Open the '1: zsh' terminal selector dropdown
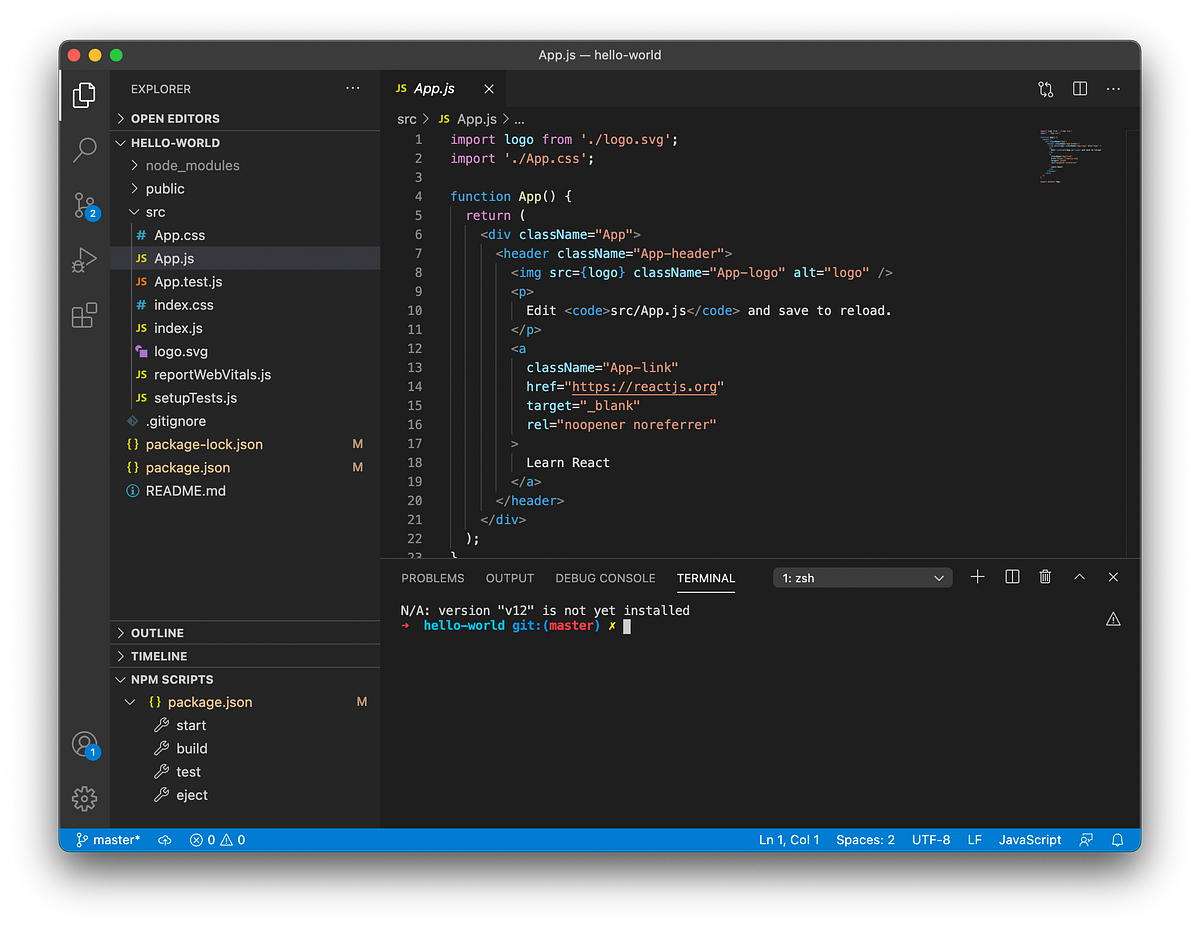1200x930 pixels. coord(862,577)
